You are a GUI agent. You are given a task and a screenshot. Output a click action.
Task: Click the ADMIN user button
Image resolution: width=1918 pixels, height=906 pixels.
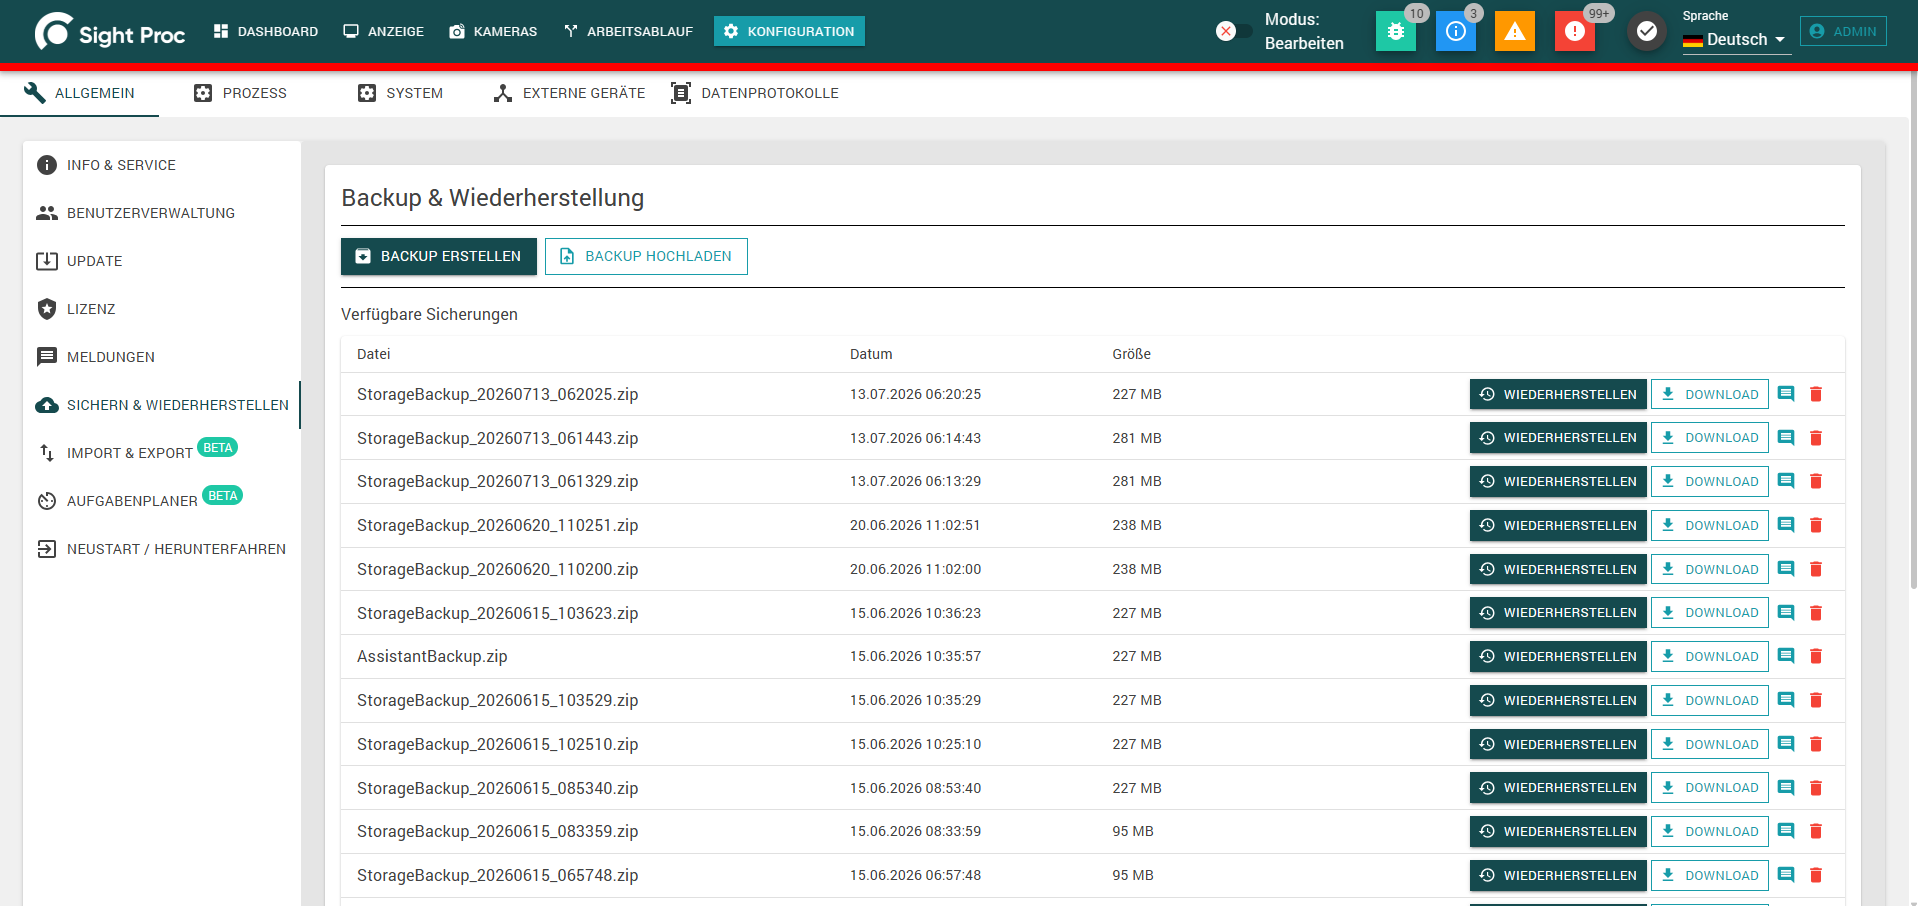pyautogui.click(x=1843, y=31)
